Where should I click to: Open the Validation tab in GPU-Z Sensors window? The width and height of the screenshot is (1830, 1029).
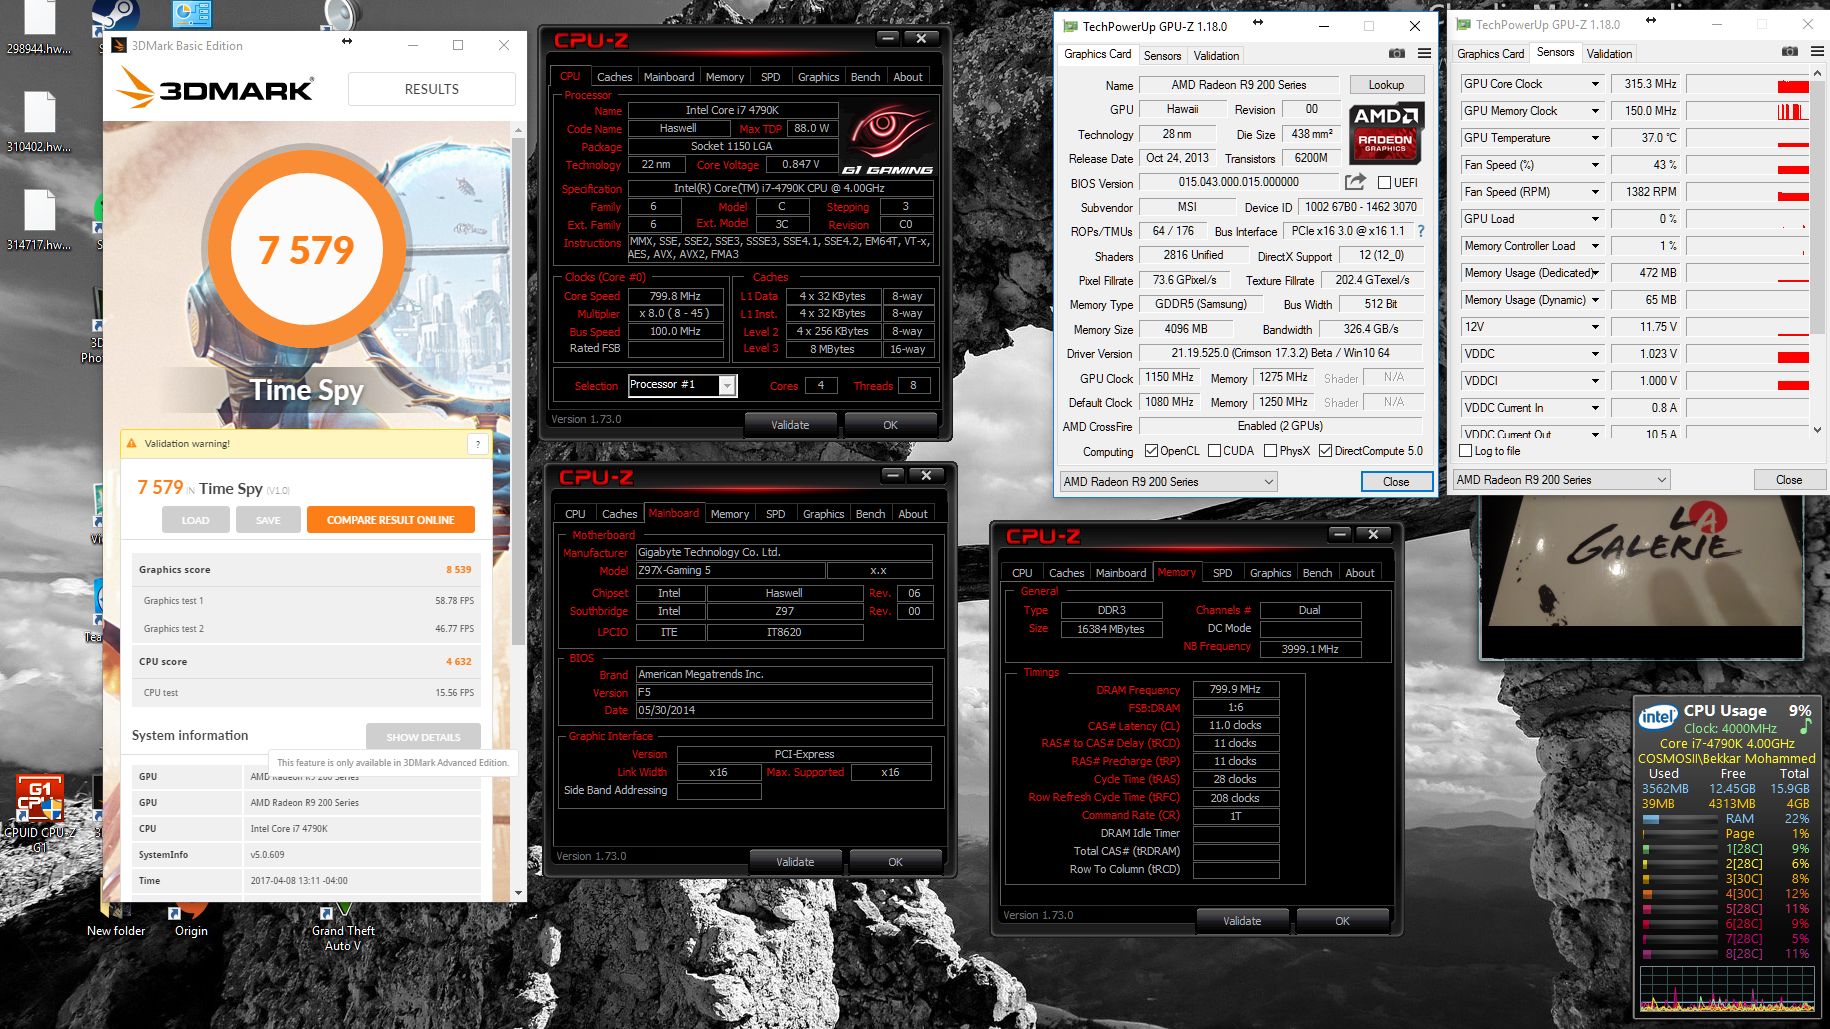click(x=1609, y=54)
